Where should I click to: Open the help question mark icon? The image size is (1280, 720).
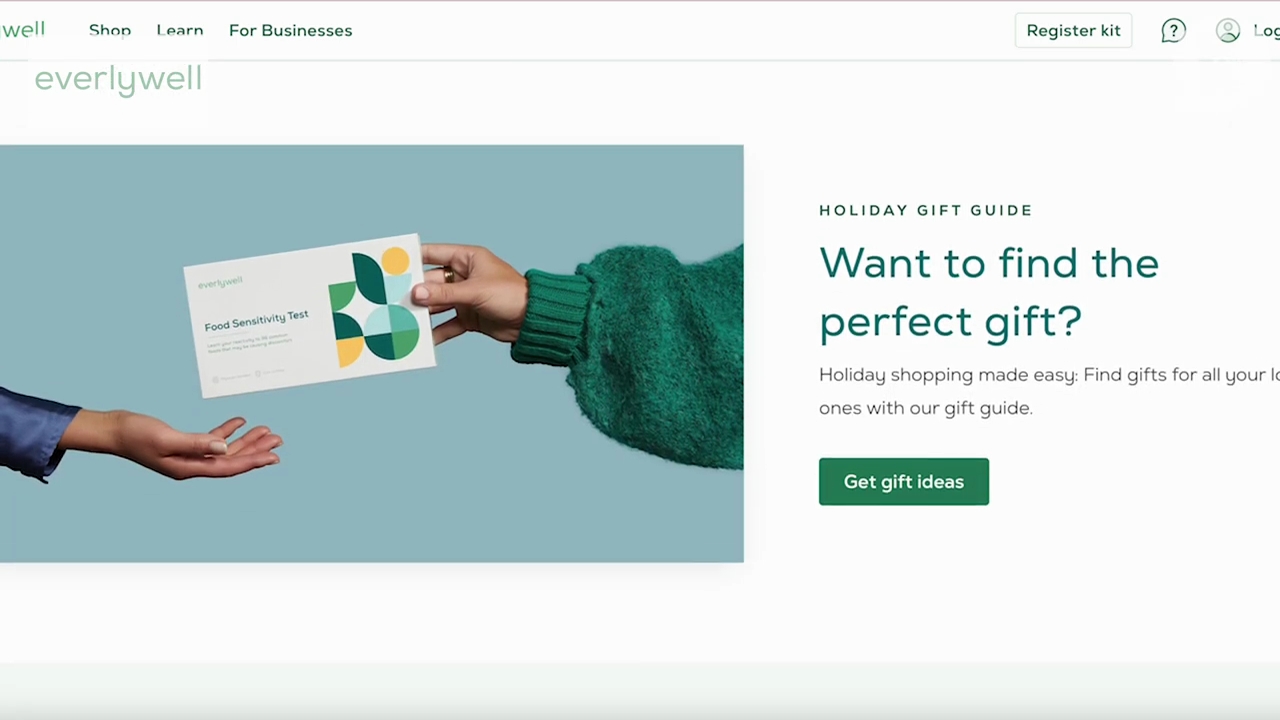click(1173, 31)
